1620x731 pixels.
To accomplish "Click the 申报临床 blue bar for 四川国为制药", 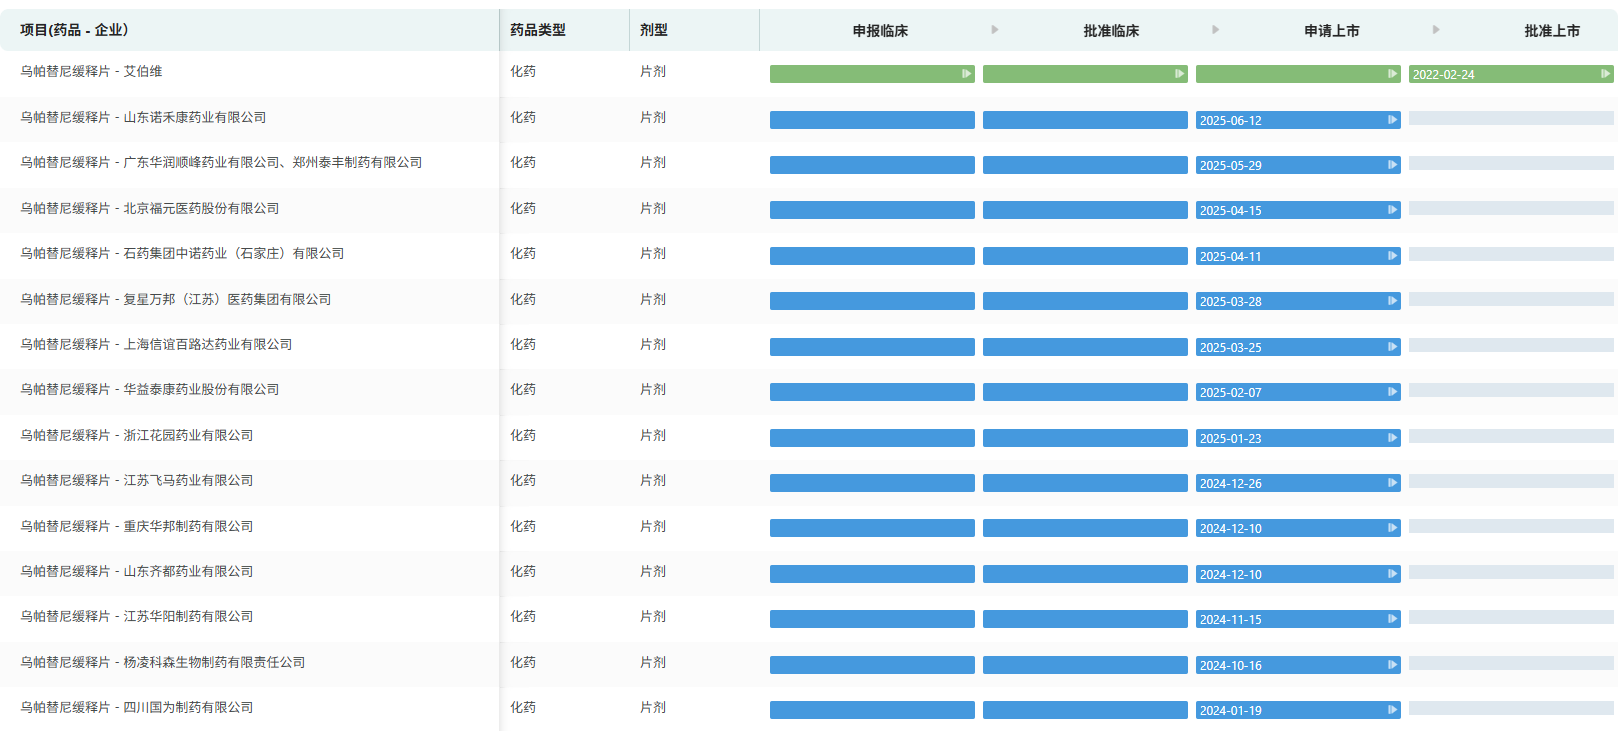I will (872, 710).
